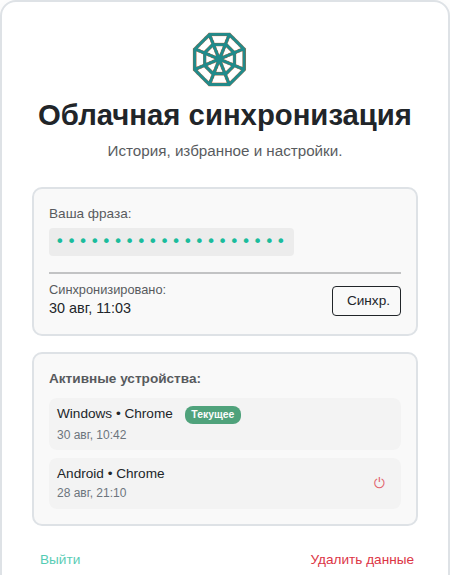This screenshot has height=575, width=450.
Task: Select the Windows • Chrome device name
Action: [115, 414]
